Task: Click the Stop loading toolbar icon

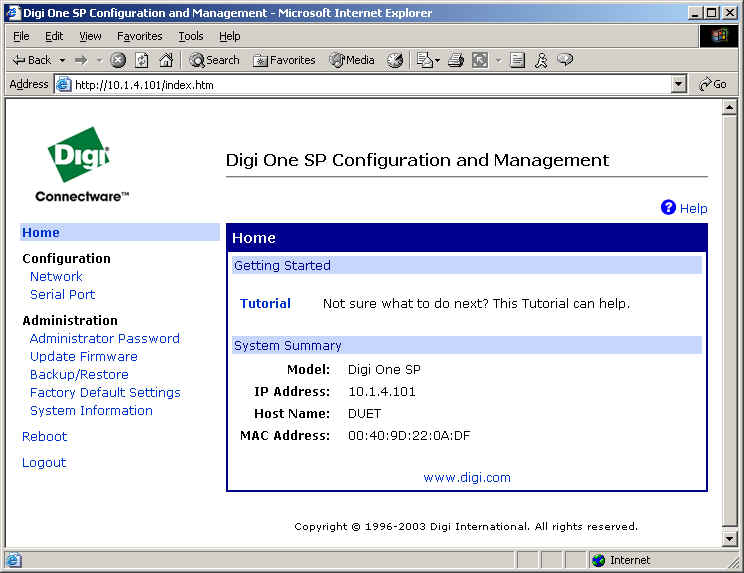Action: 118,60
